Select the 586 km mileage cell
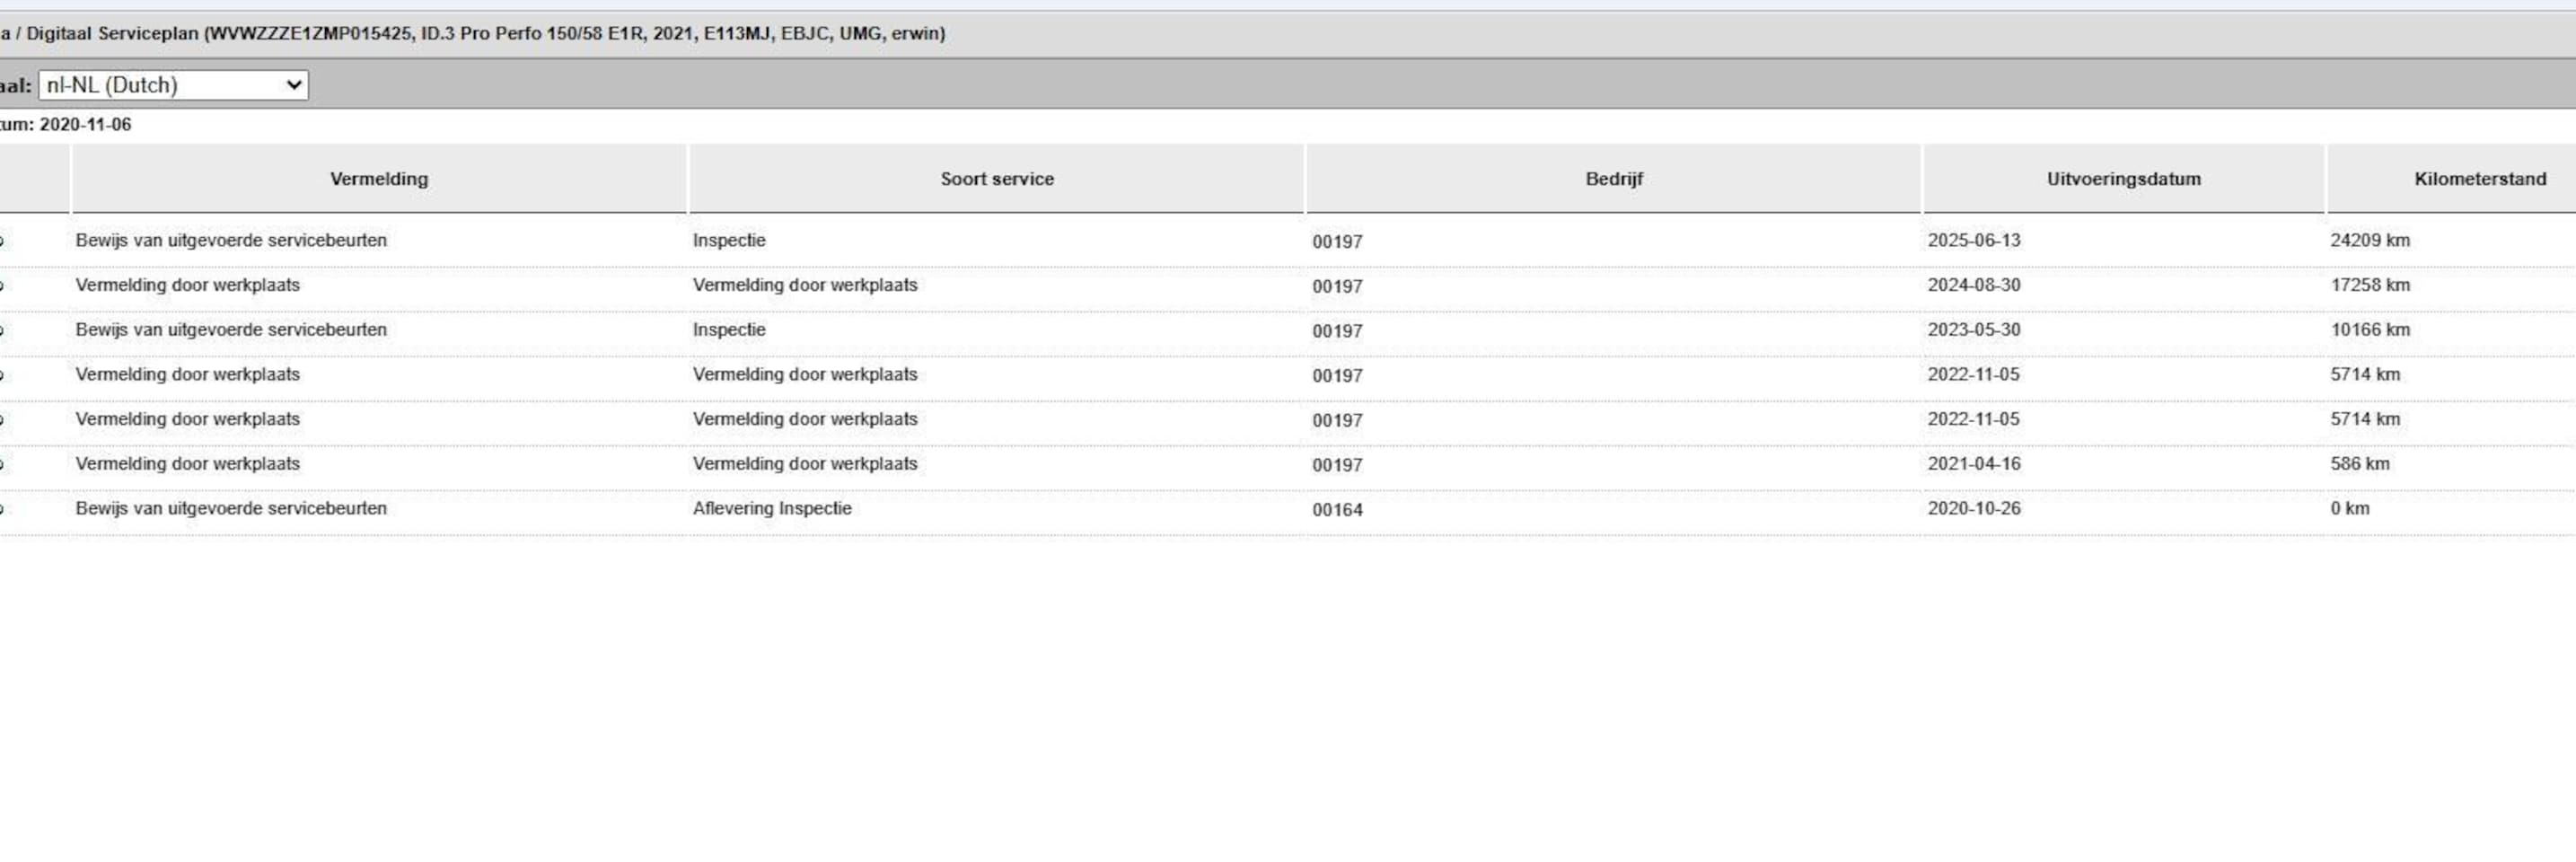 pyautogui.click(x=2359, y=464)
